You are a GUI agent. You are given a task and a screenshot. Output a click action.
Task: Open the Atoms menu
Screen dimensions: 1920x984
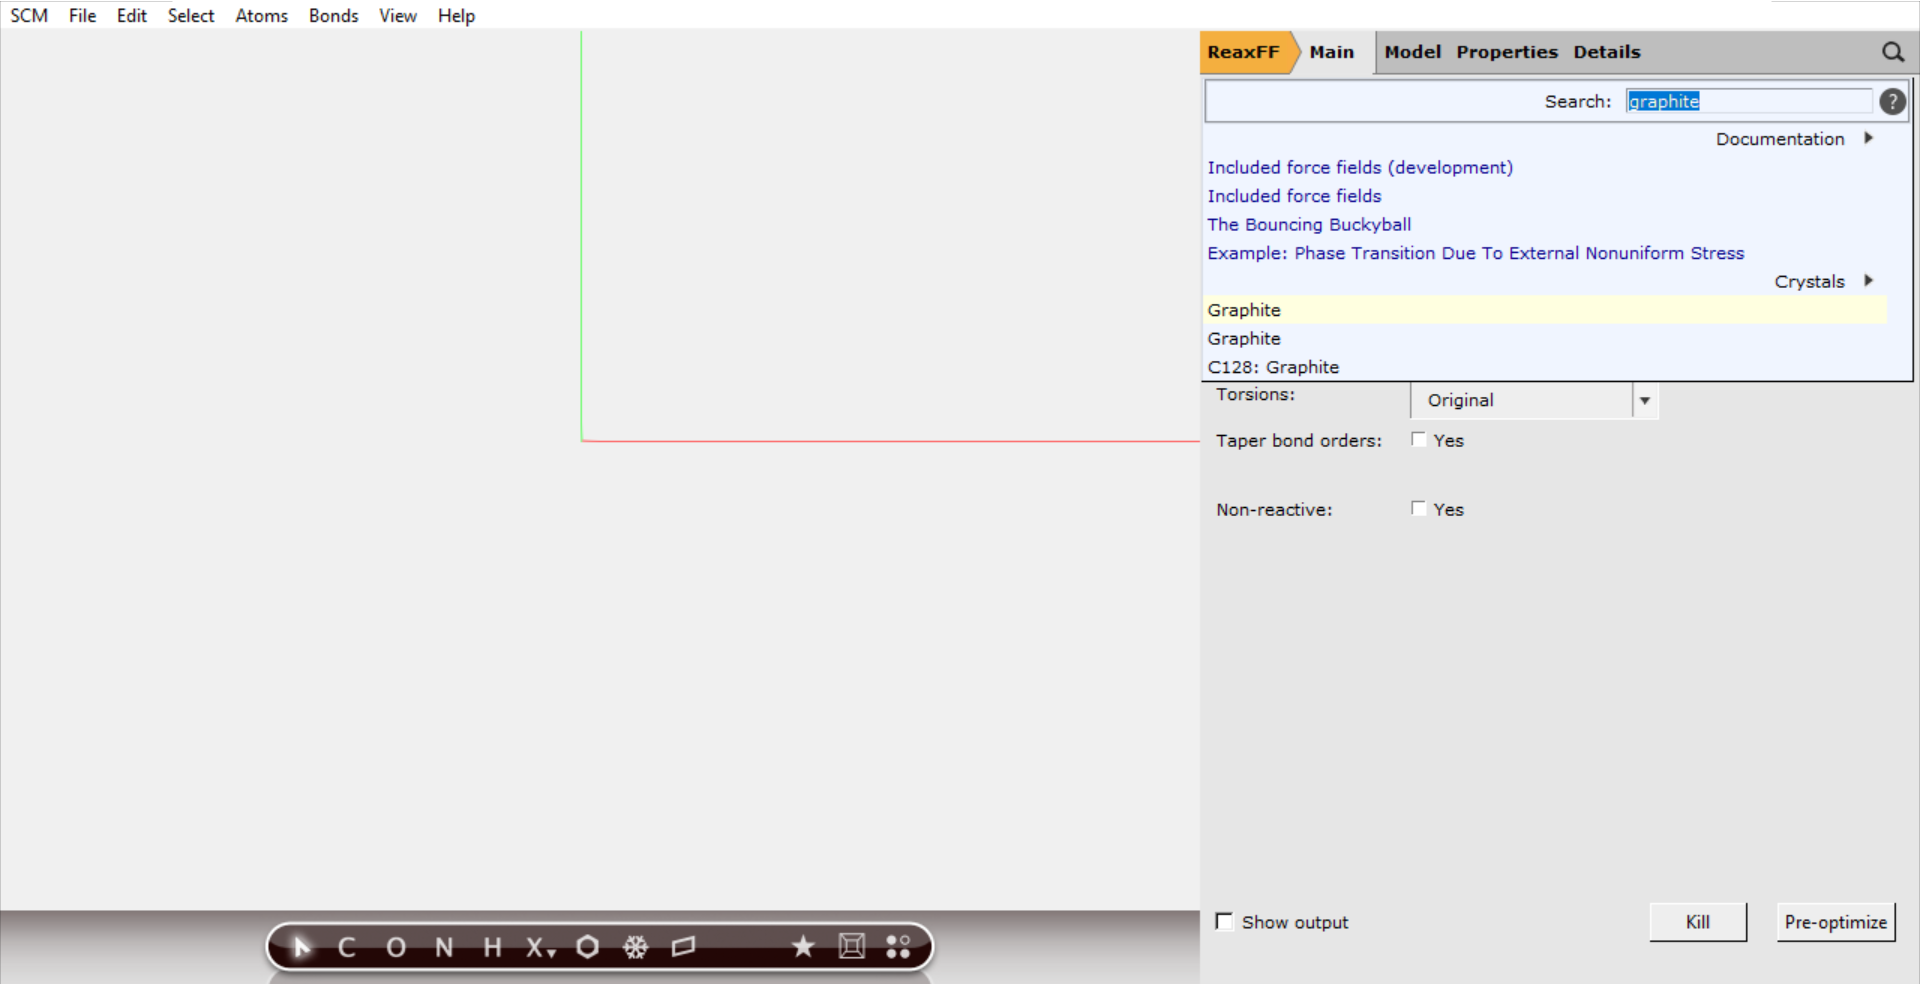[260, 15]
